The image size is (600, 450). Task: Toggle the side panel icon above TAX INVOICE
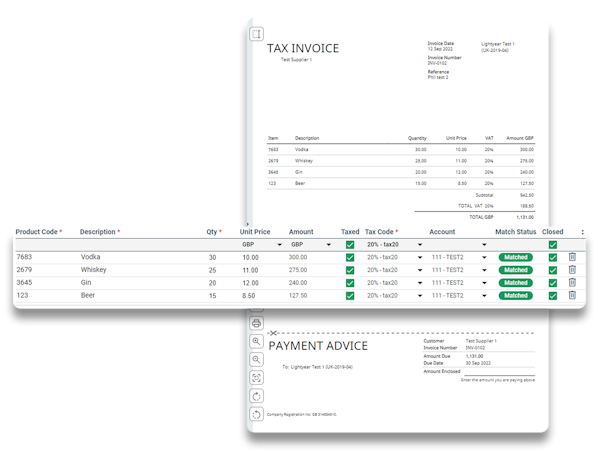click(x=256, y=34)
